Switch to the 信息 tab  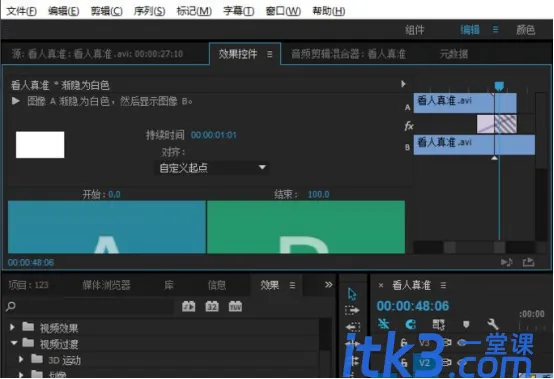(x=217, y=285)
